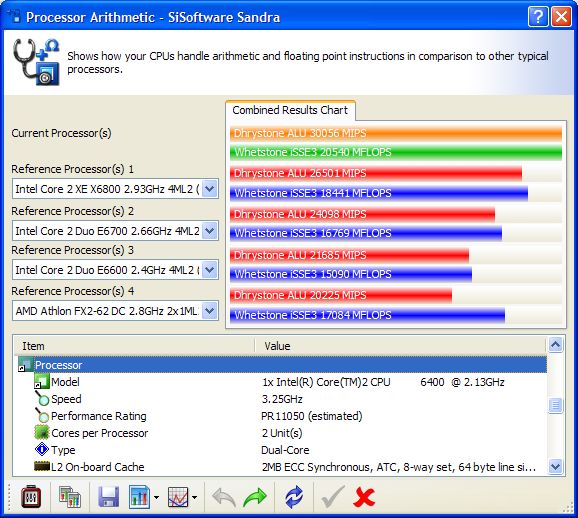Click the line graph view icon
Viewport: 578px width, 518px height.
178,497
